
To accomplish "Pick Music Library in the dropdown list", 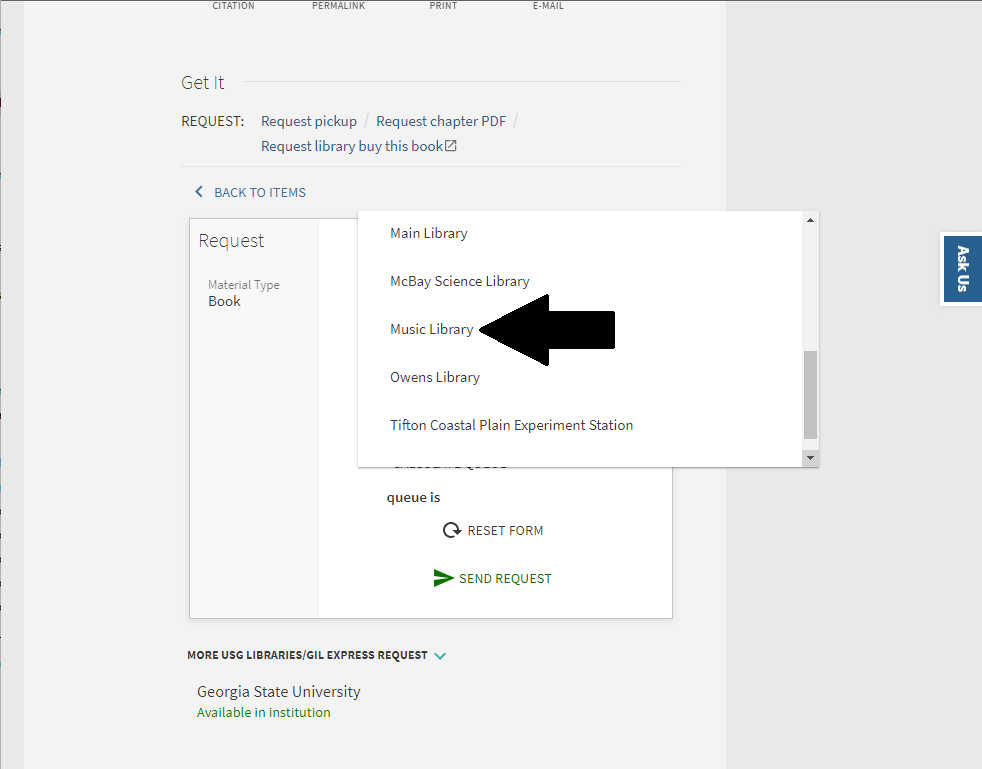I will coord(432,329).
